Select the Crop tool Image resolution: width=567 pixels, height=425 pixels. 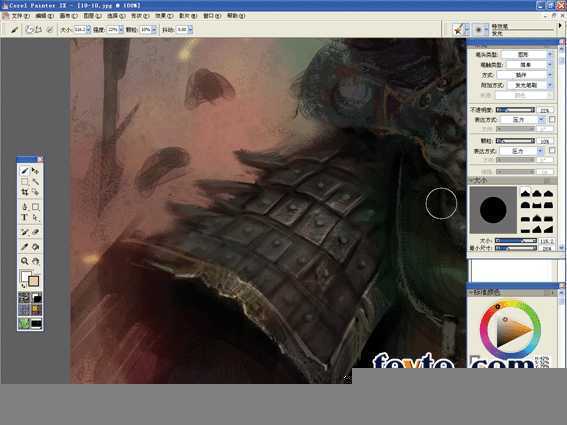[x=25, y=192]
